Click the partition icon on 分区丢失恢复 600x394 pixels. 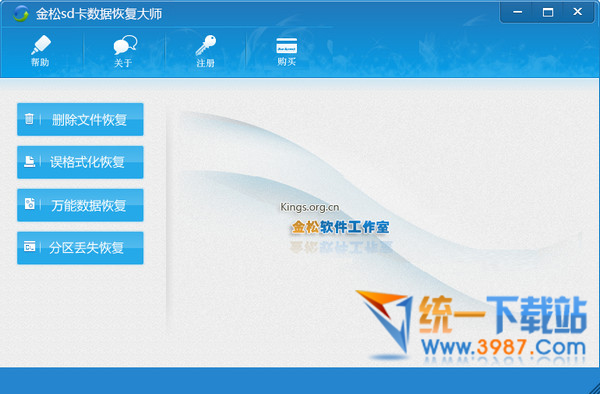click(x=29, y=247)
